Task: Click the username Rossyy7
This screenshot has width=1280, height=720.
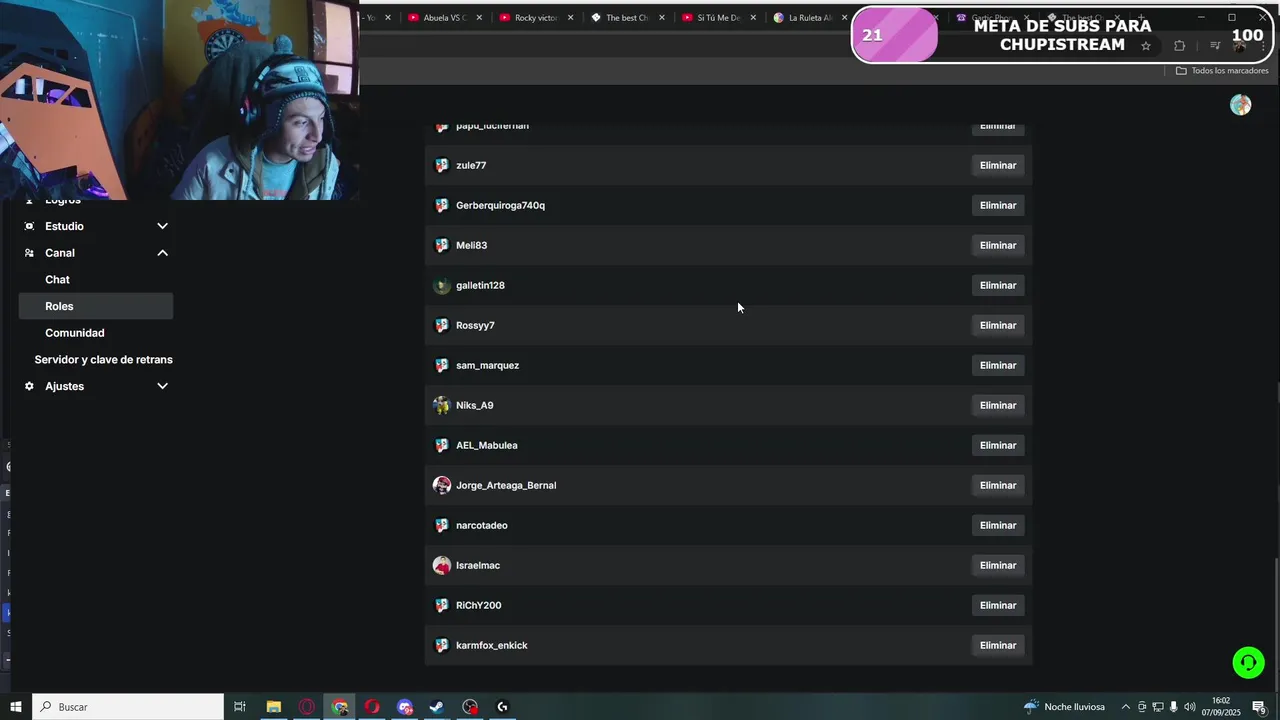Action: (475, 325)
